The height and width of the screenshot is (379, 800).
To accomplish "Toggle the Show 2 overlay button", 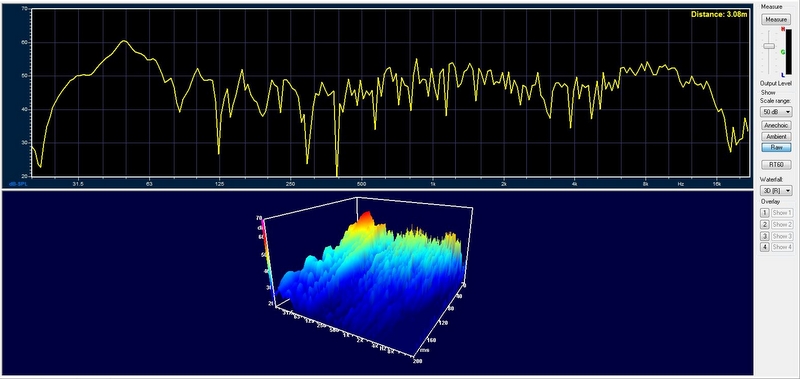I will [x=782, y=224].
